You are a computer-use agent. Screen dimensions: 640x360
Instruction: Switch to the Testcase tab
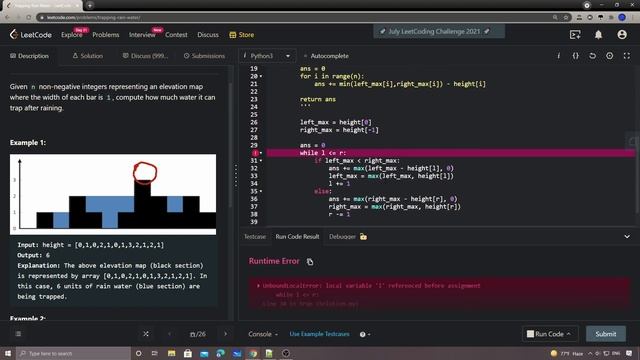click(255, 236)
